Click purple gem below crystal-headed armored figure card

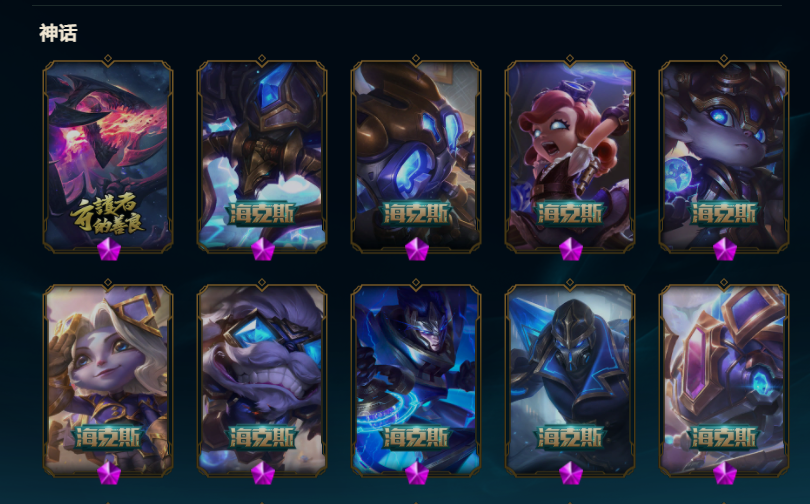pos(263,249)
